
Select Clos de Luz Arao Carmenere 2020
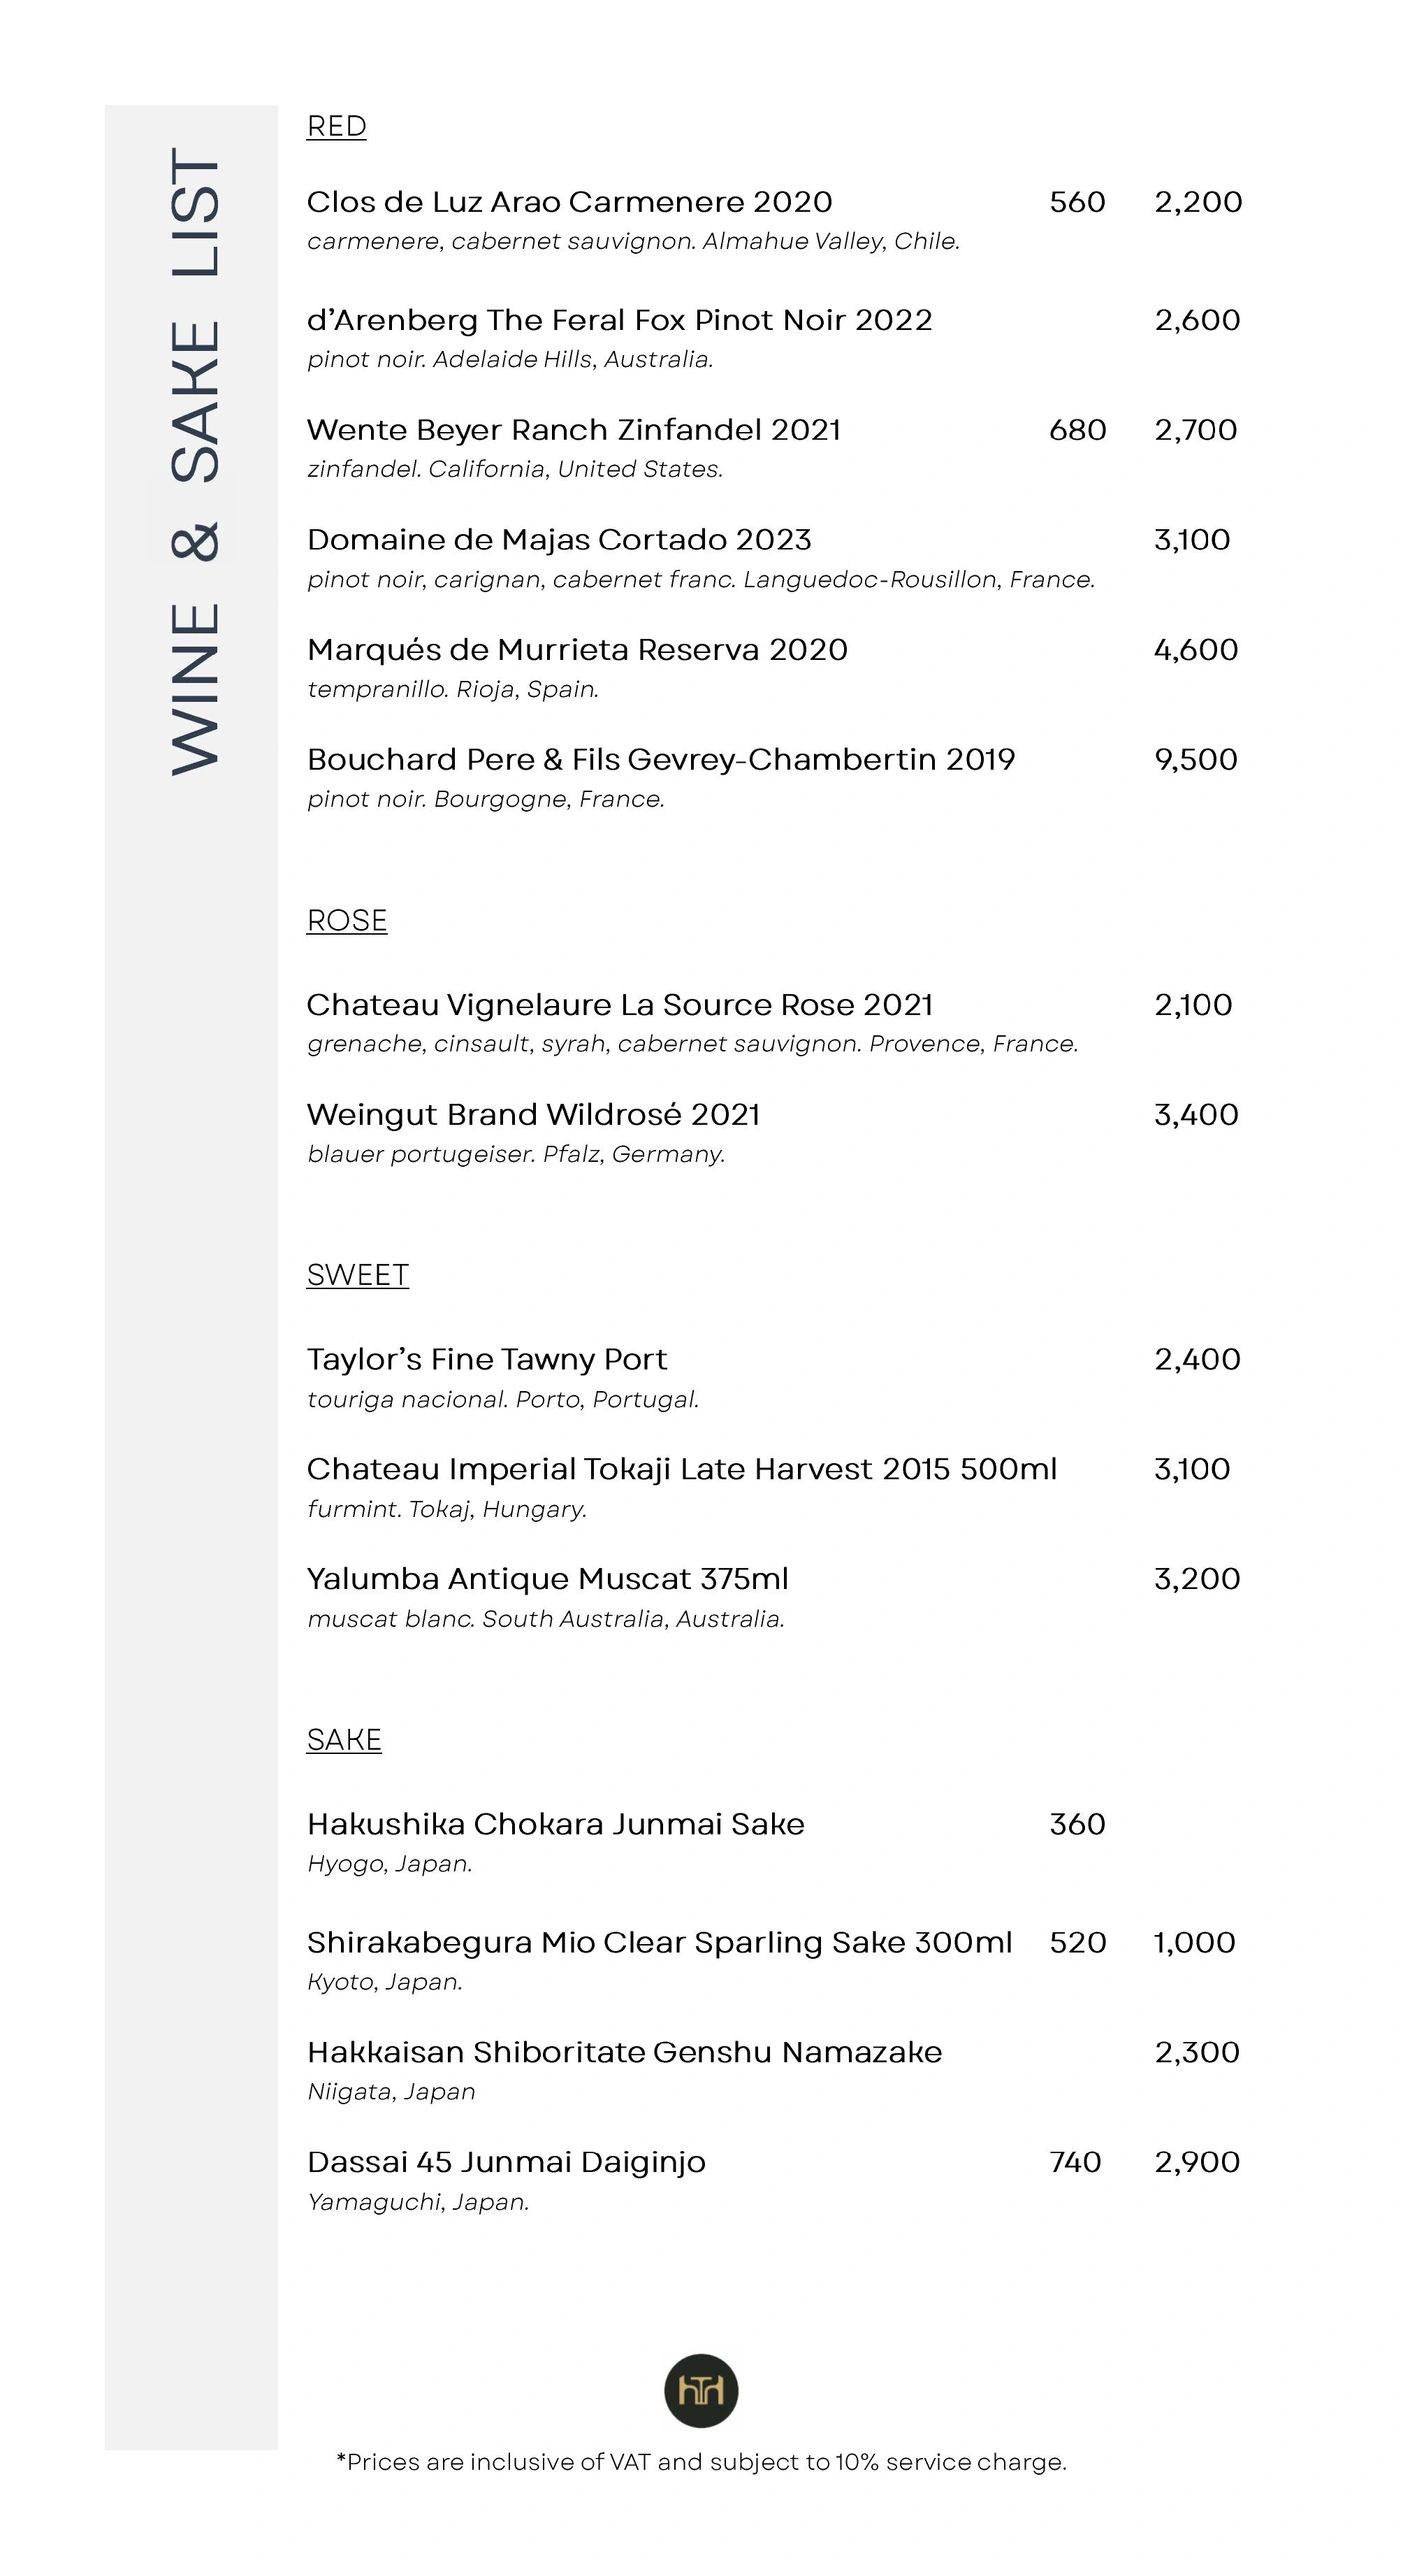pyautogui.click(x=569, y=202)
